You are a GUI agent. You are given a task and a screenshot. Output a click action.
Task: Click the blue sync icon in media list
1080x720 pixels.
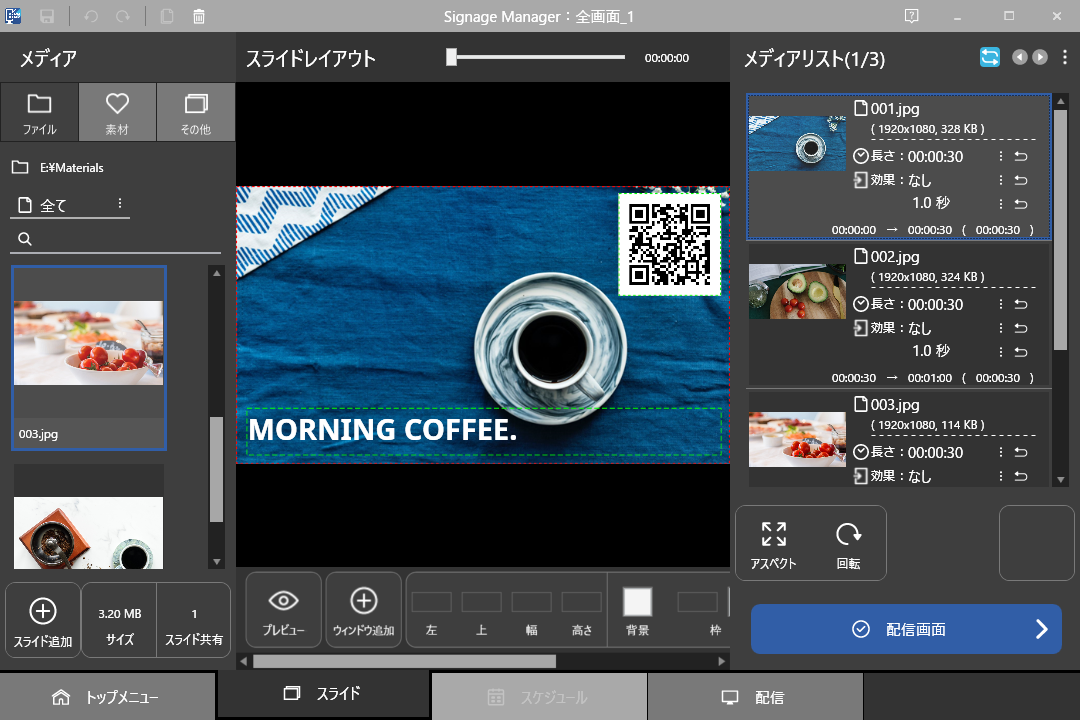pos(989,57)
